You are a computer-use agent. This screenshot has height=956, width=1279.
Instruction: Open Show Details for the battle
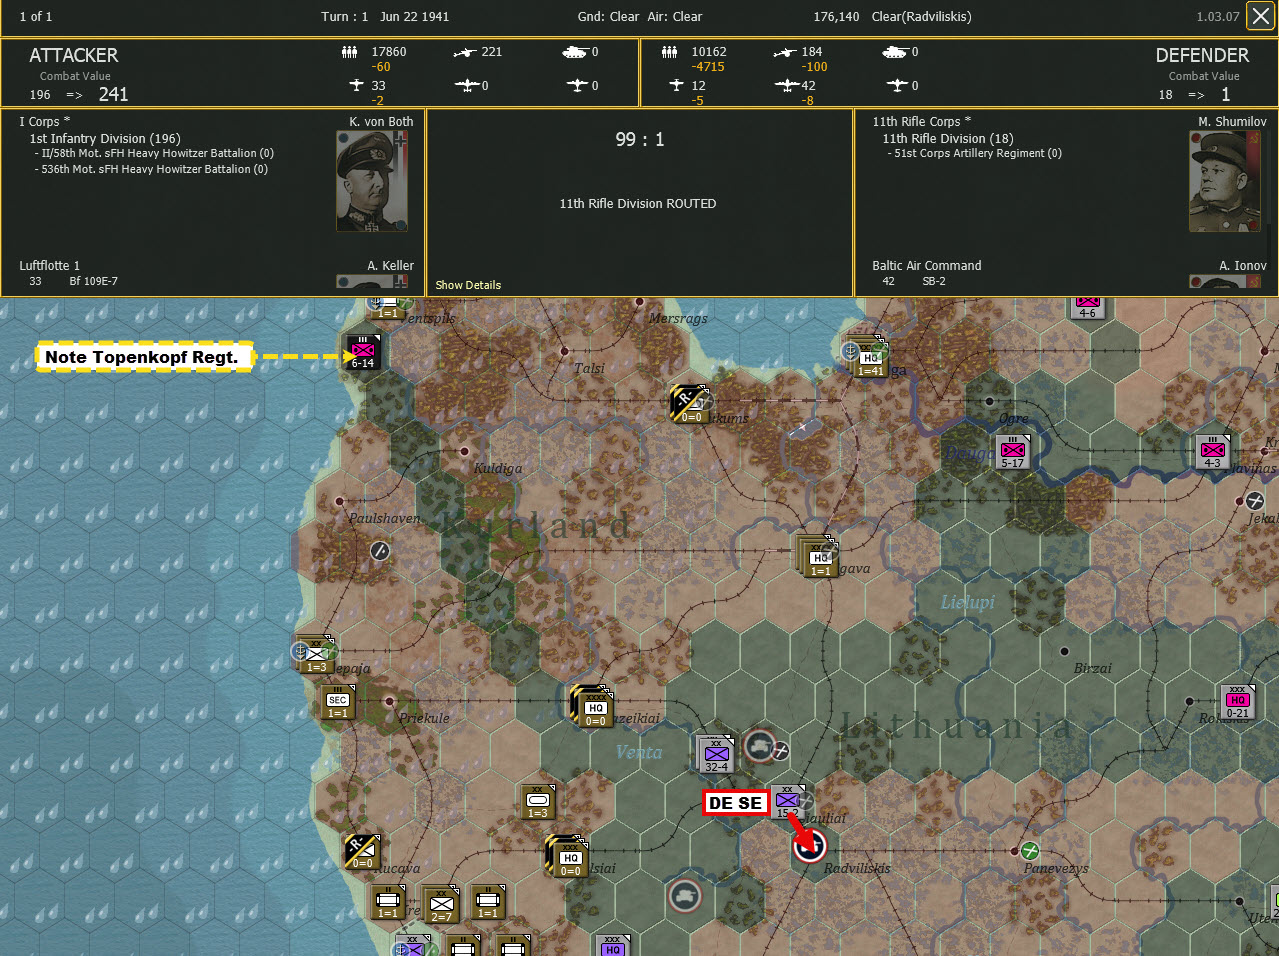[x=468, y=285]
